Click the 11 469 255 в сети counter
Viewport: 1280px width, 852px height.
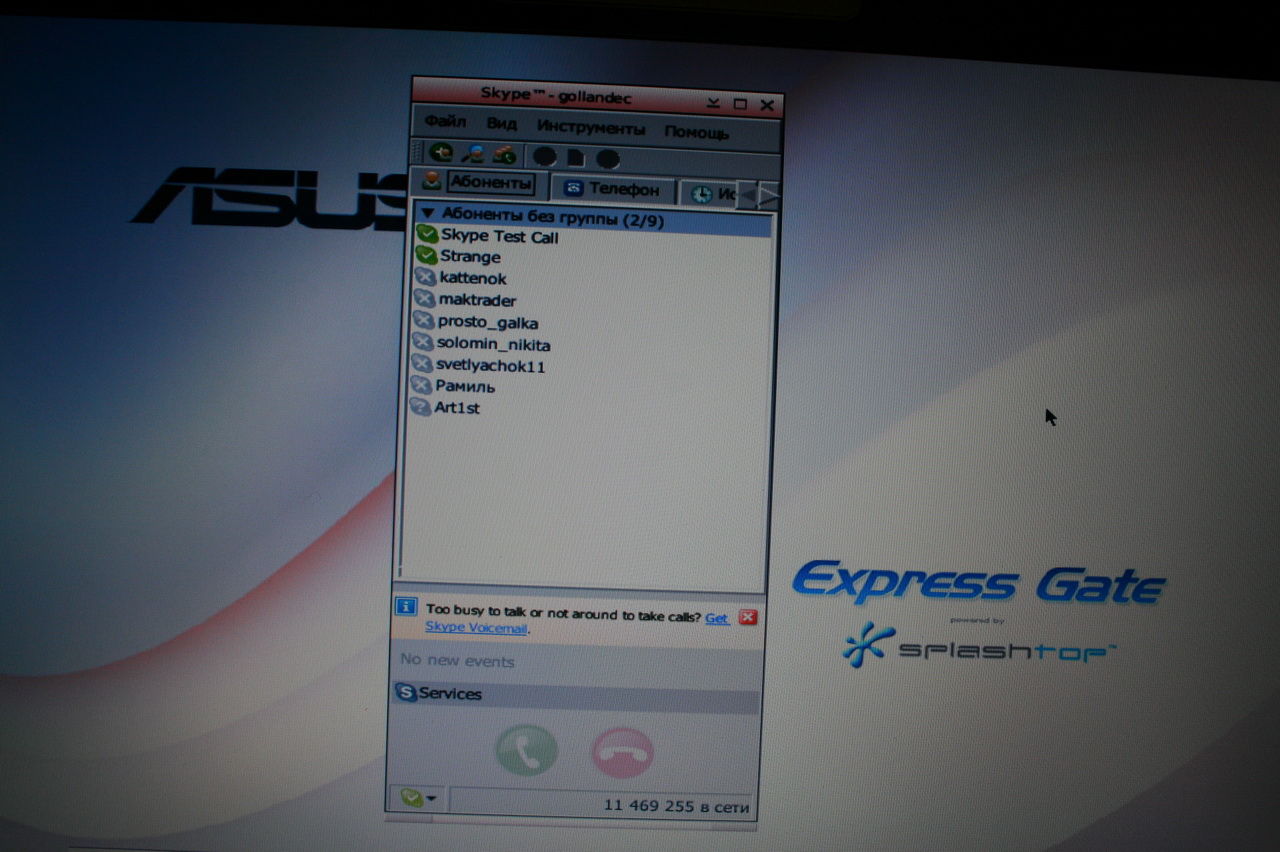tap(676, 806)
